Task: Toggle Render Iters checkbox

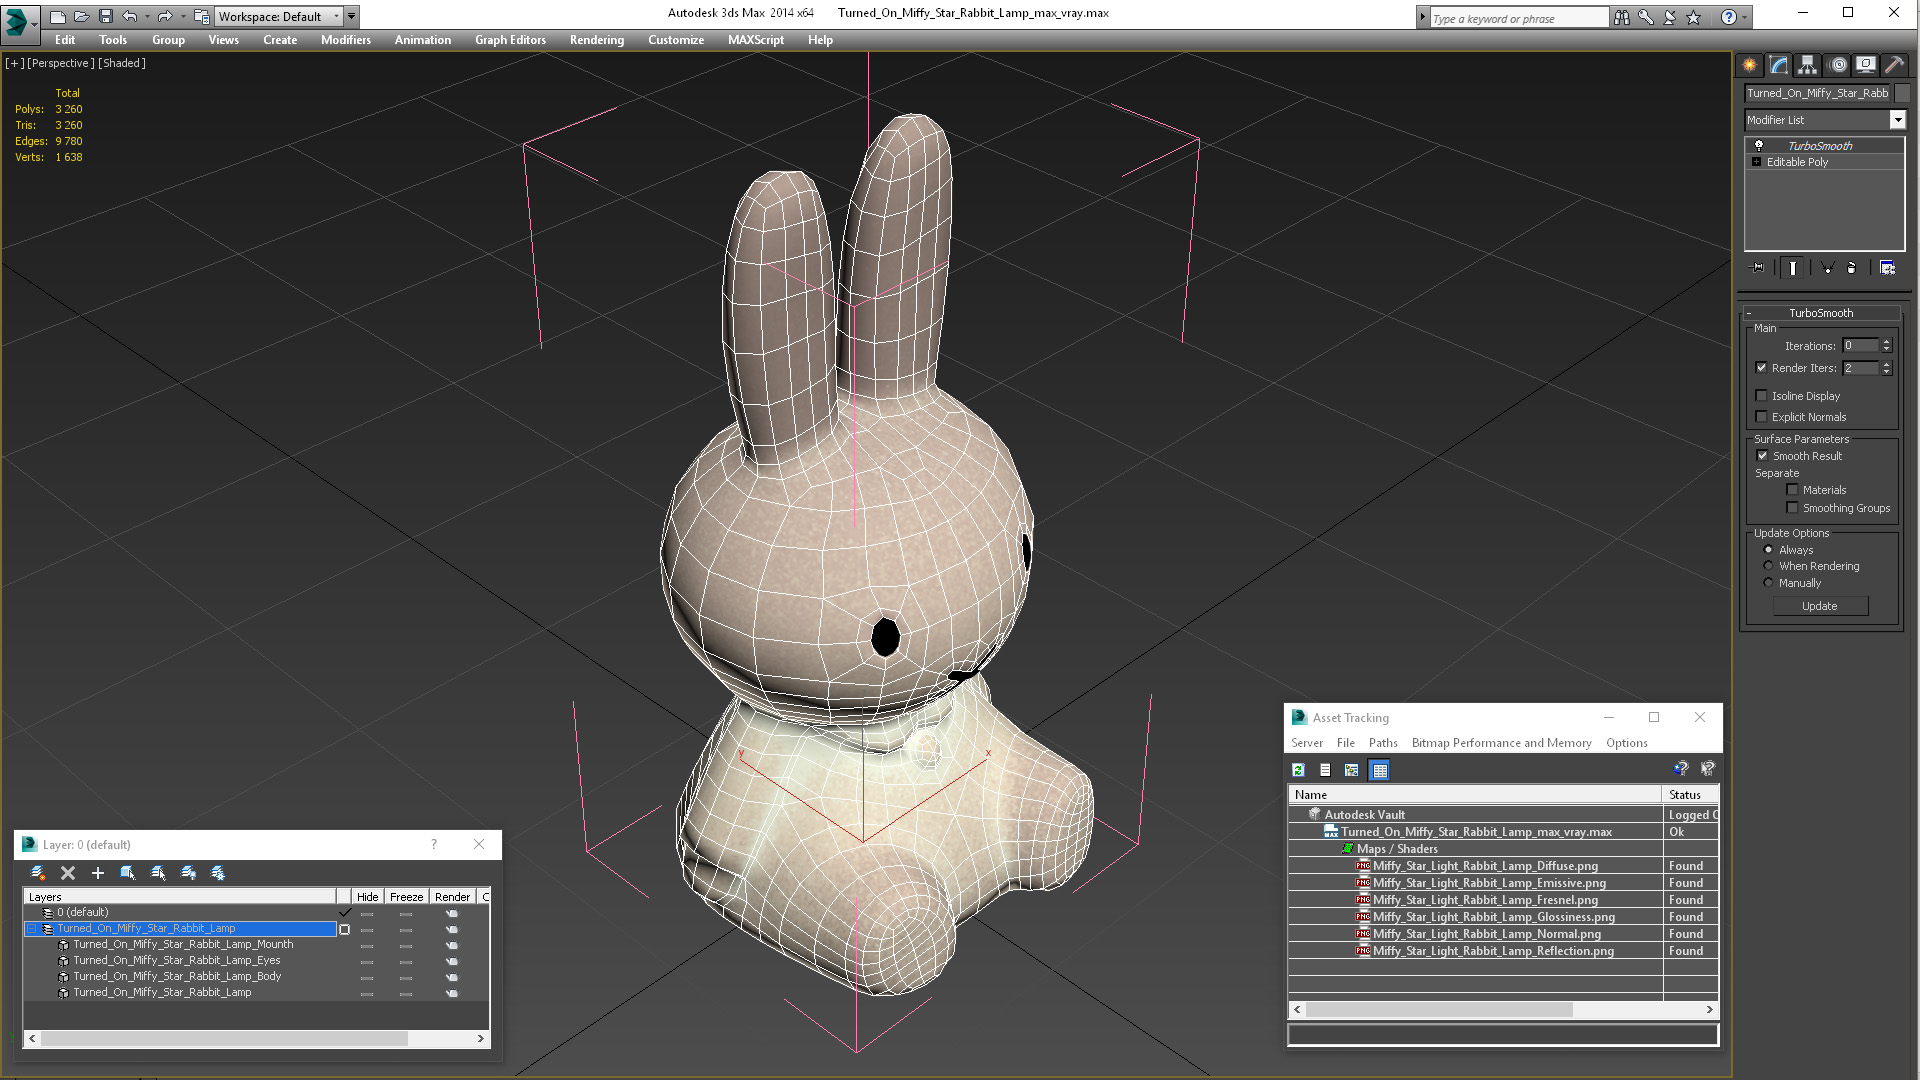Action: point(1762,368)
